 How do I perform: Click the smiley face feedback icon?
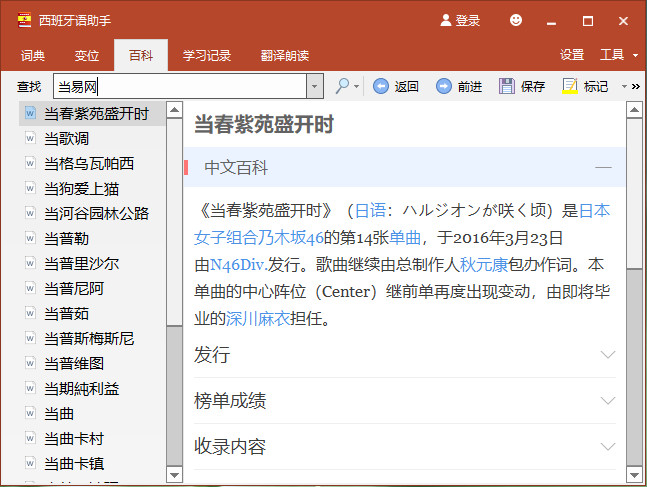click(516, 20)
